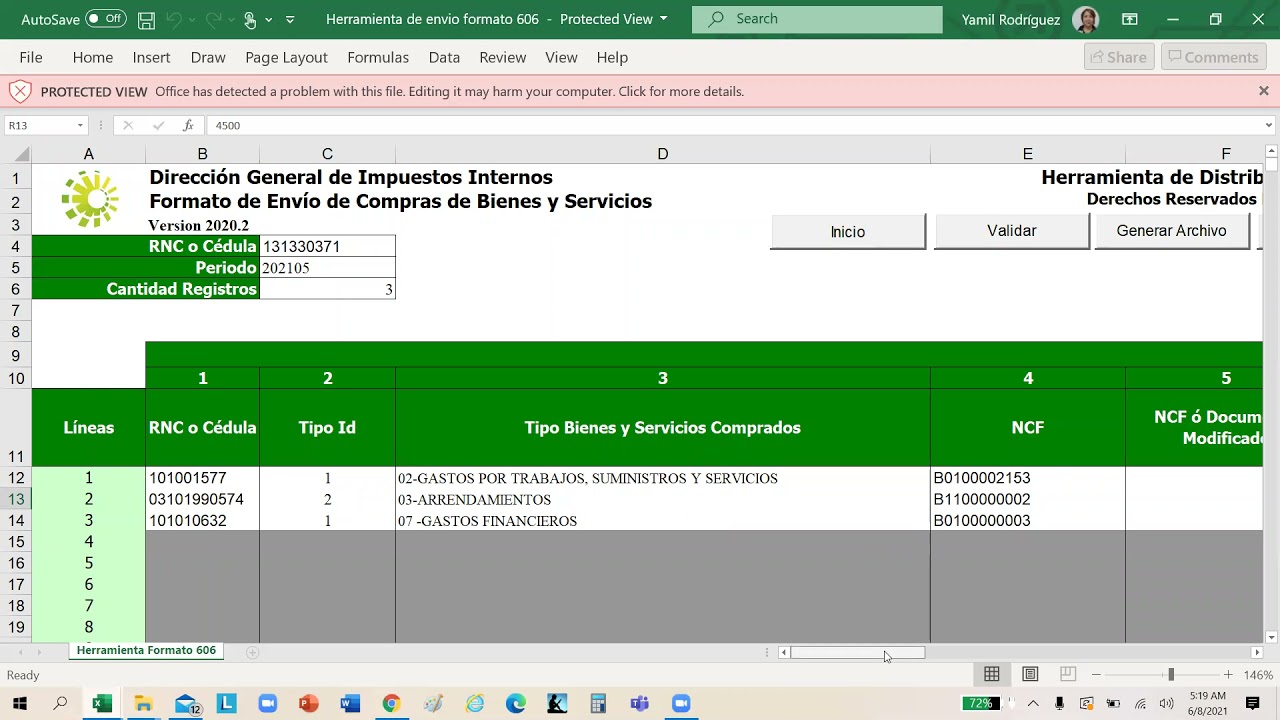Screen dimensions: 1280x720
Task: Click the horizontal scrollbar thumb
Action: [857, 653]
